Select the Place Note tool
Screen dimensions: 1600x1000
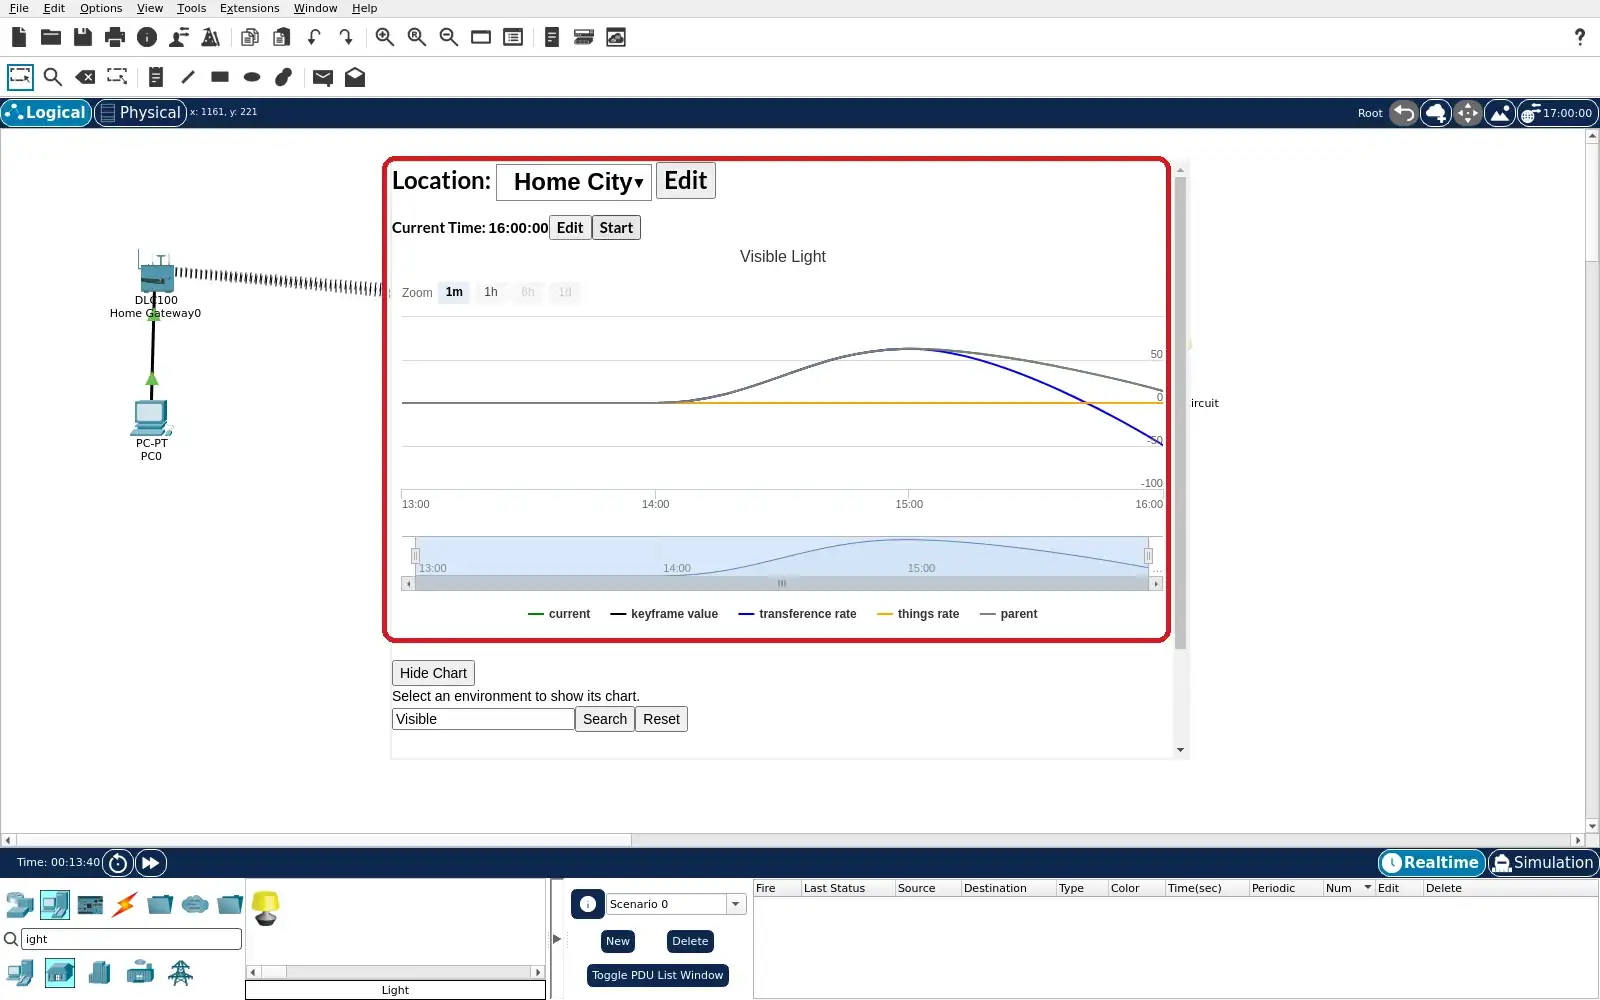point(155,77)
